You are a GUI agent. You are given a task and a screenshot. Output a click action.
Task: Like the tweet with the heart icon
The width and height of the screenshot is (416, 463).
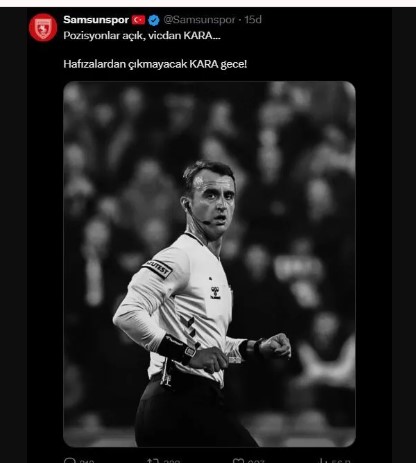click(238, 461)
